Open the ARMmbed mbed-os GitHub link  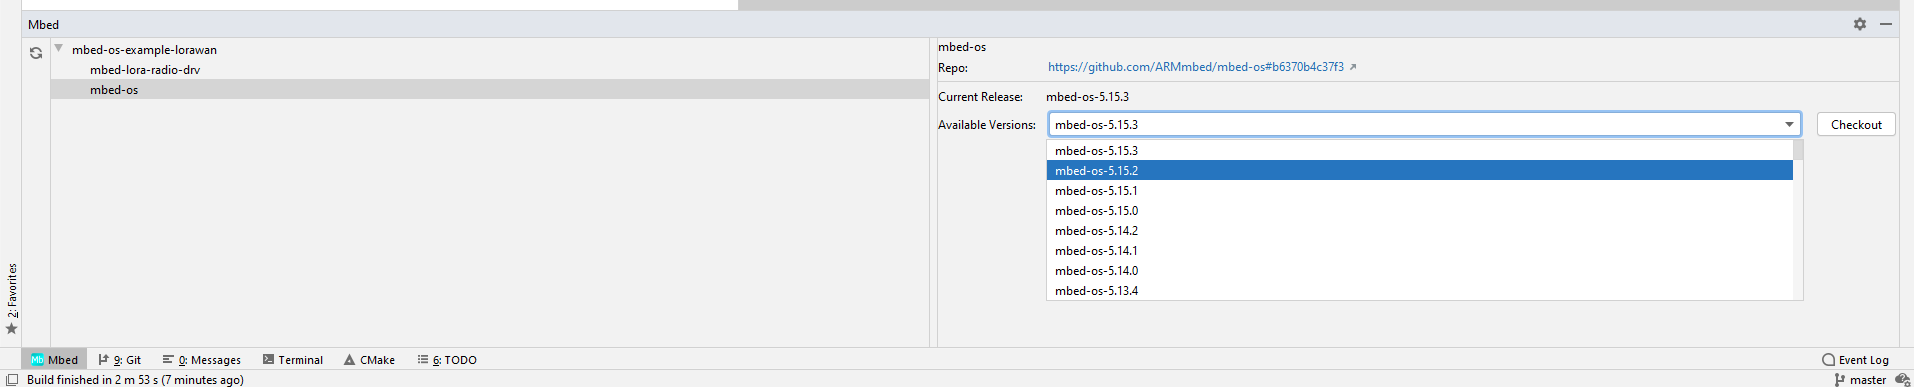click(1195, 67)
